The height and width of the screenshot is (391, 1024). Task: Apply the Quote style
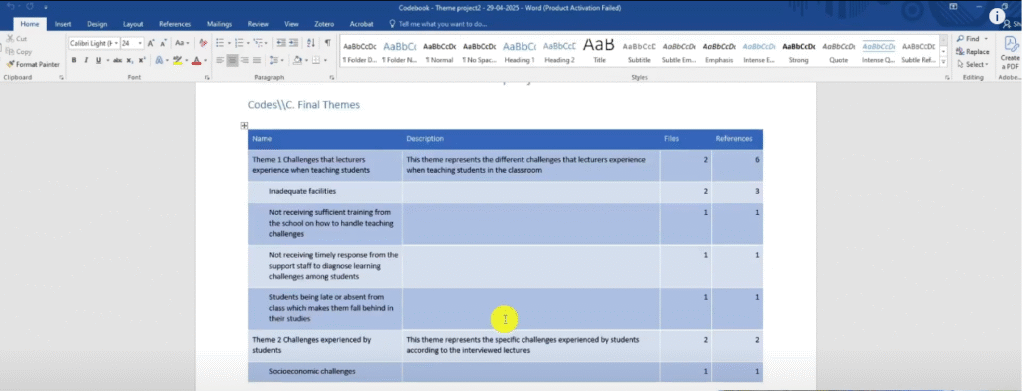(x=839, y=52)
